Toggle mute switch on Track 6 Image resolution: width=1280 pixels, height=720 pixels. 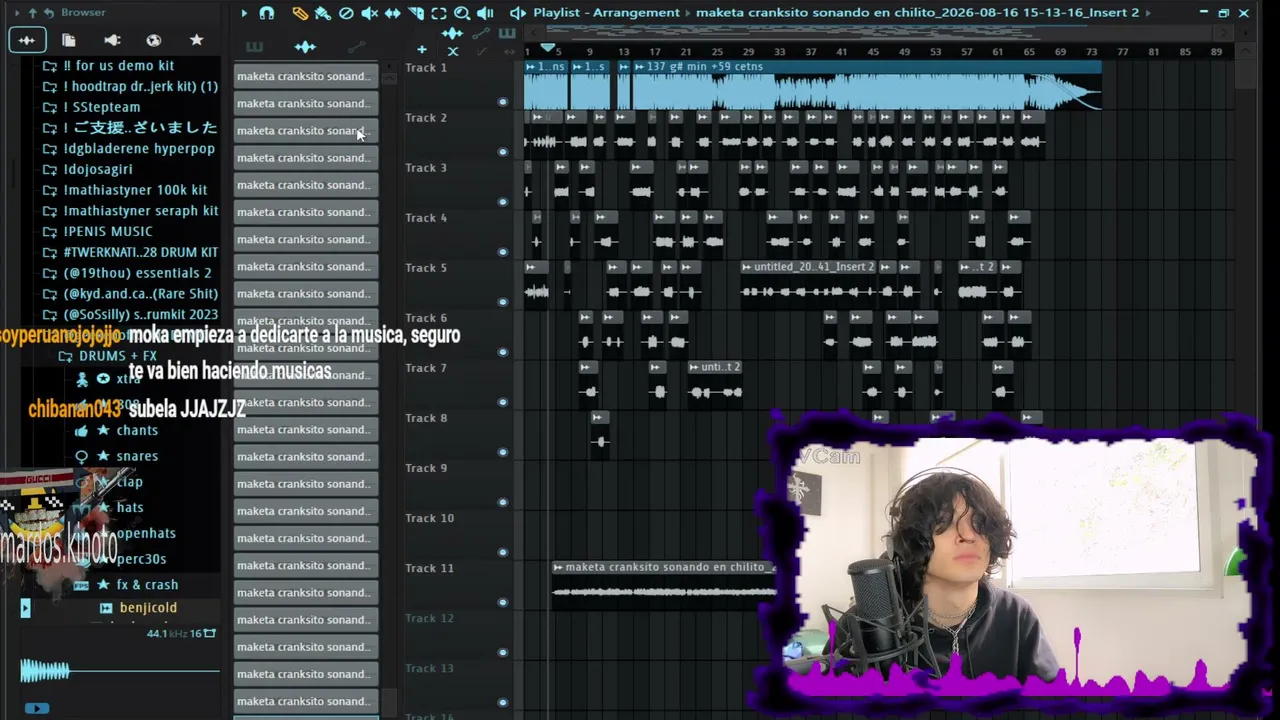503,352
